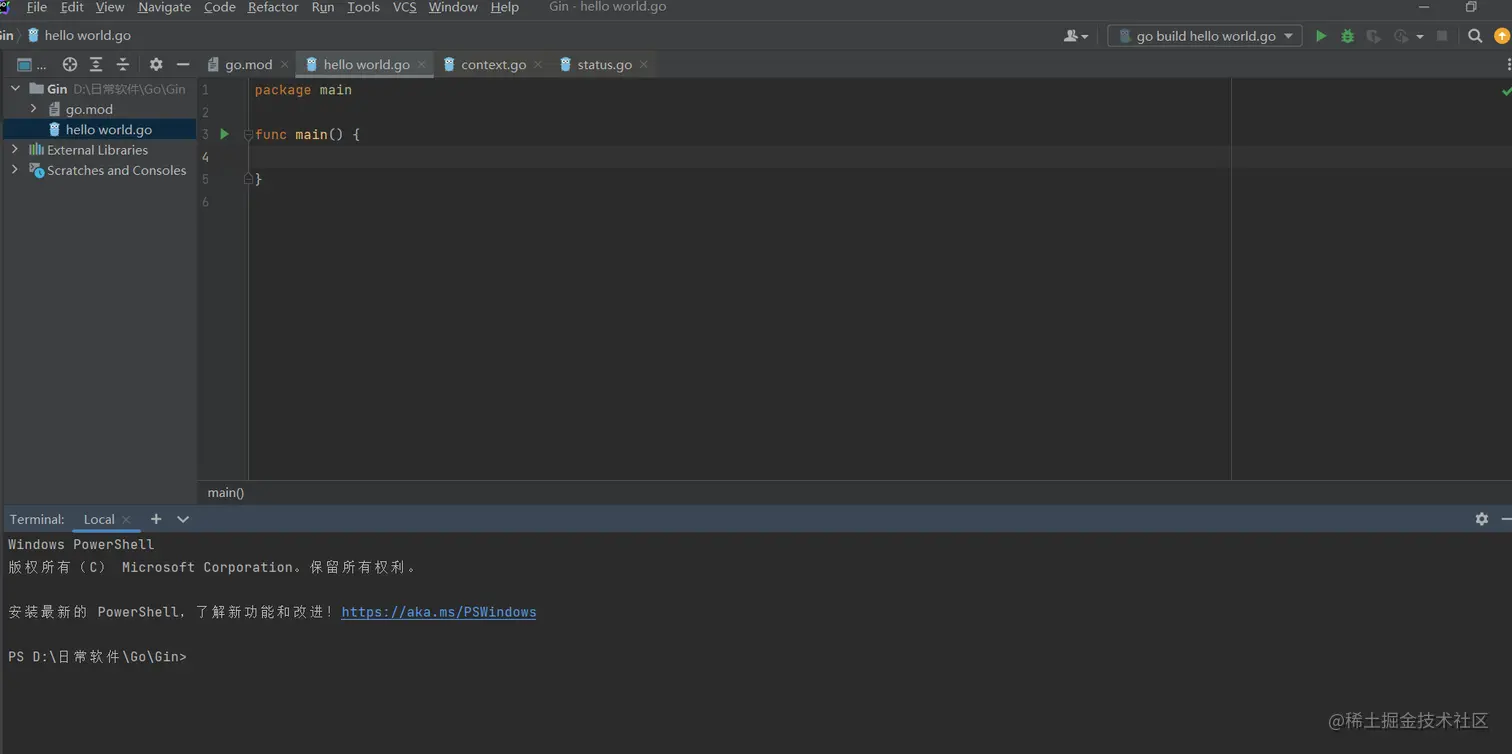This screenshot has height=754, width=1512.
Task: Click Expand All in the Project panel
Action: click(96, 64)
